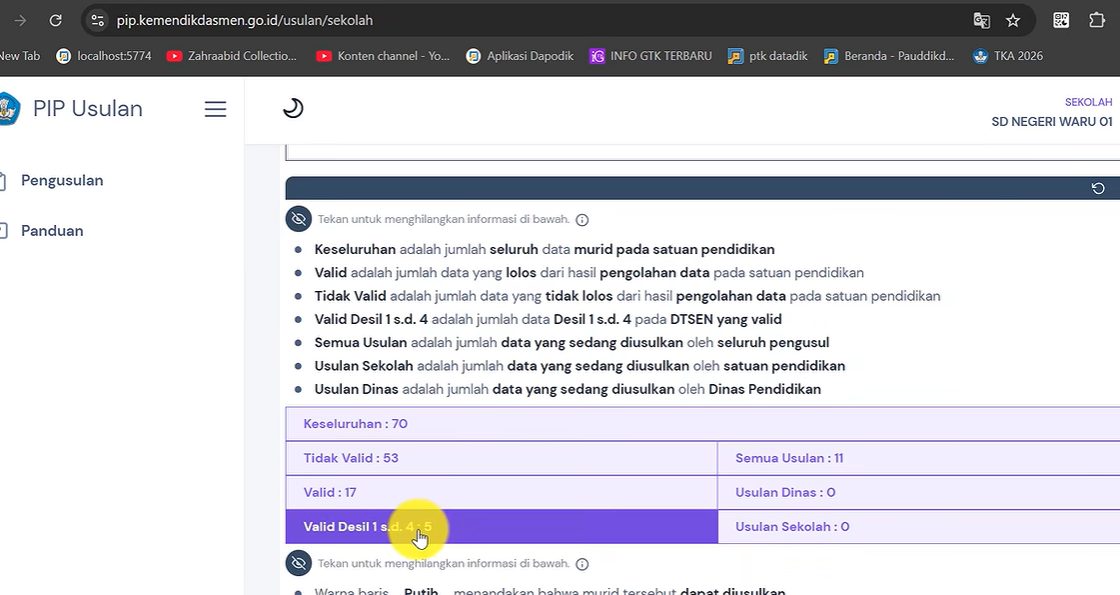
Task: Click the info icon beside the lower hide hint
Action: click(582, 564)
